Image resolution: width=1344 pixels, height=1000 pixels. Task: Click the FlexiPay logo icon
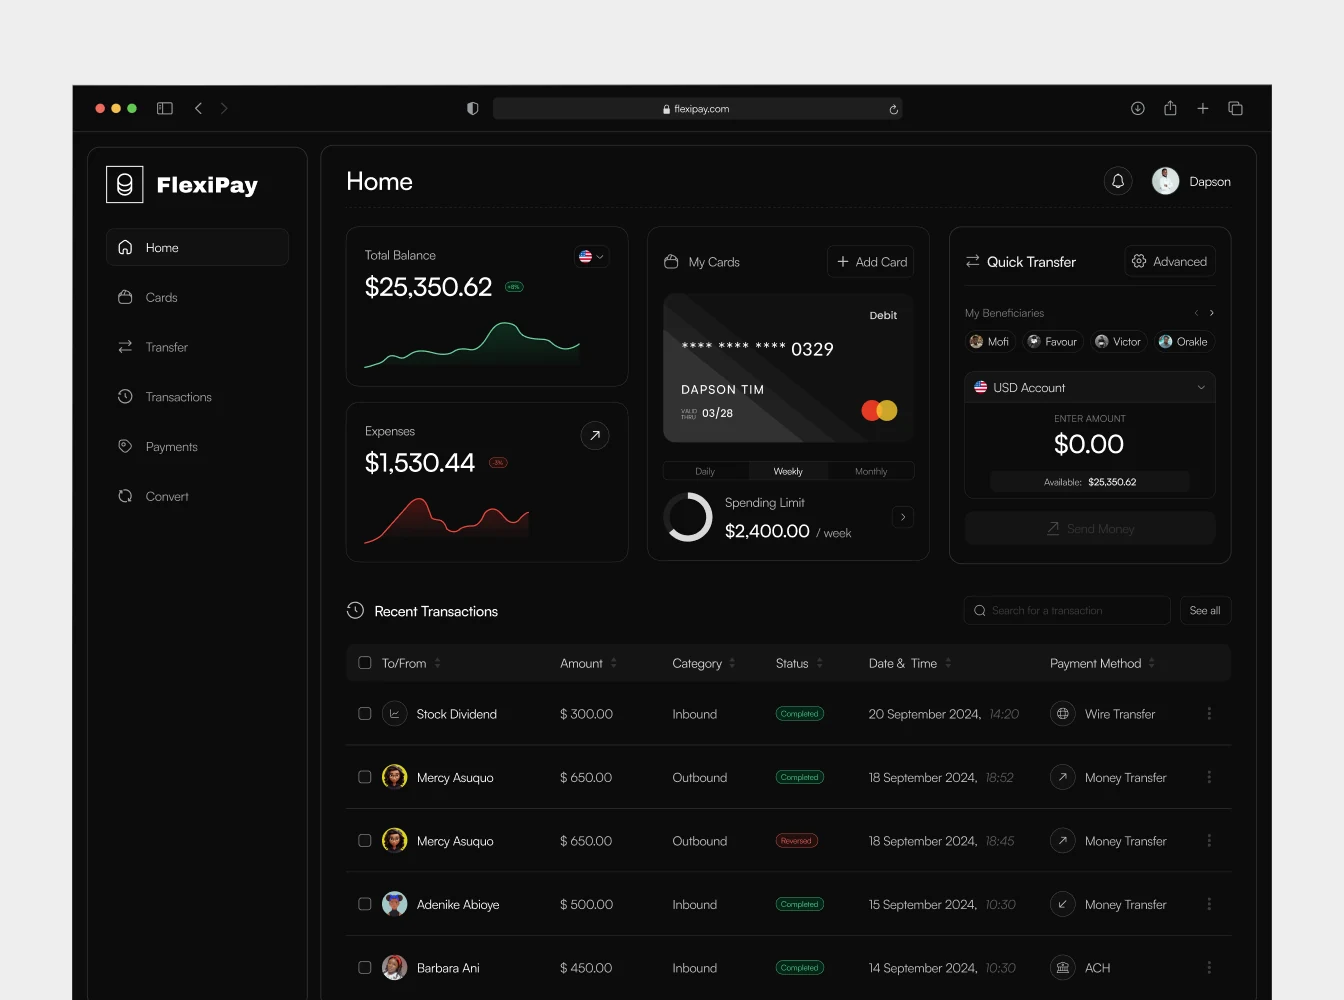point(125,185)
